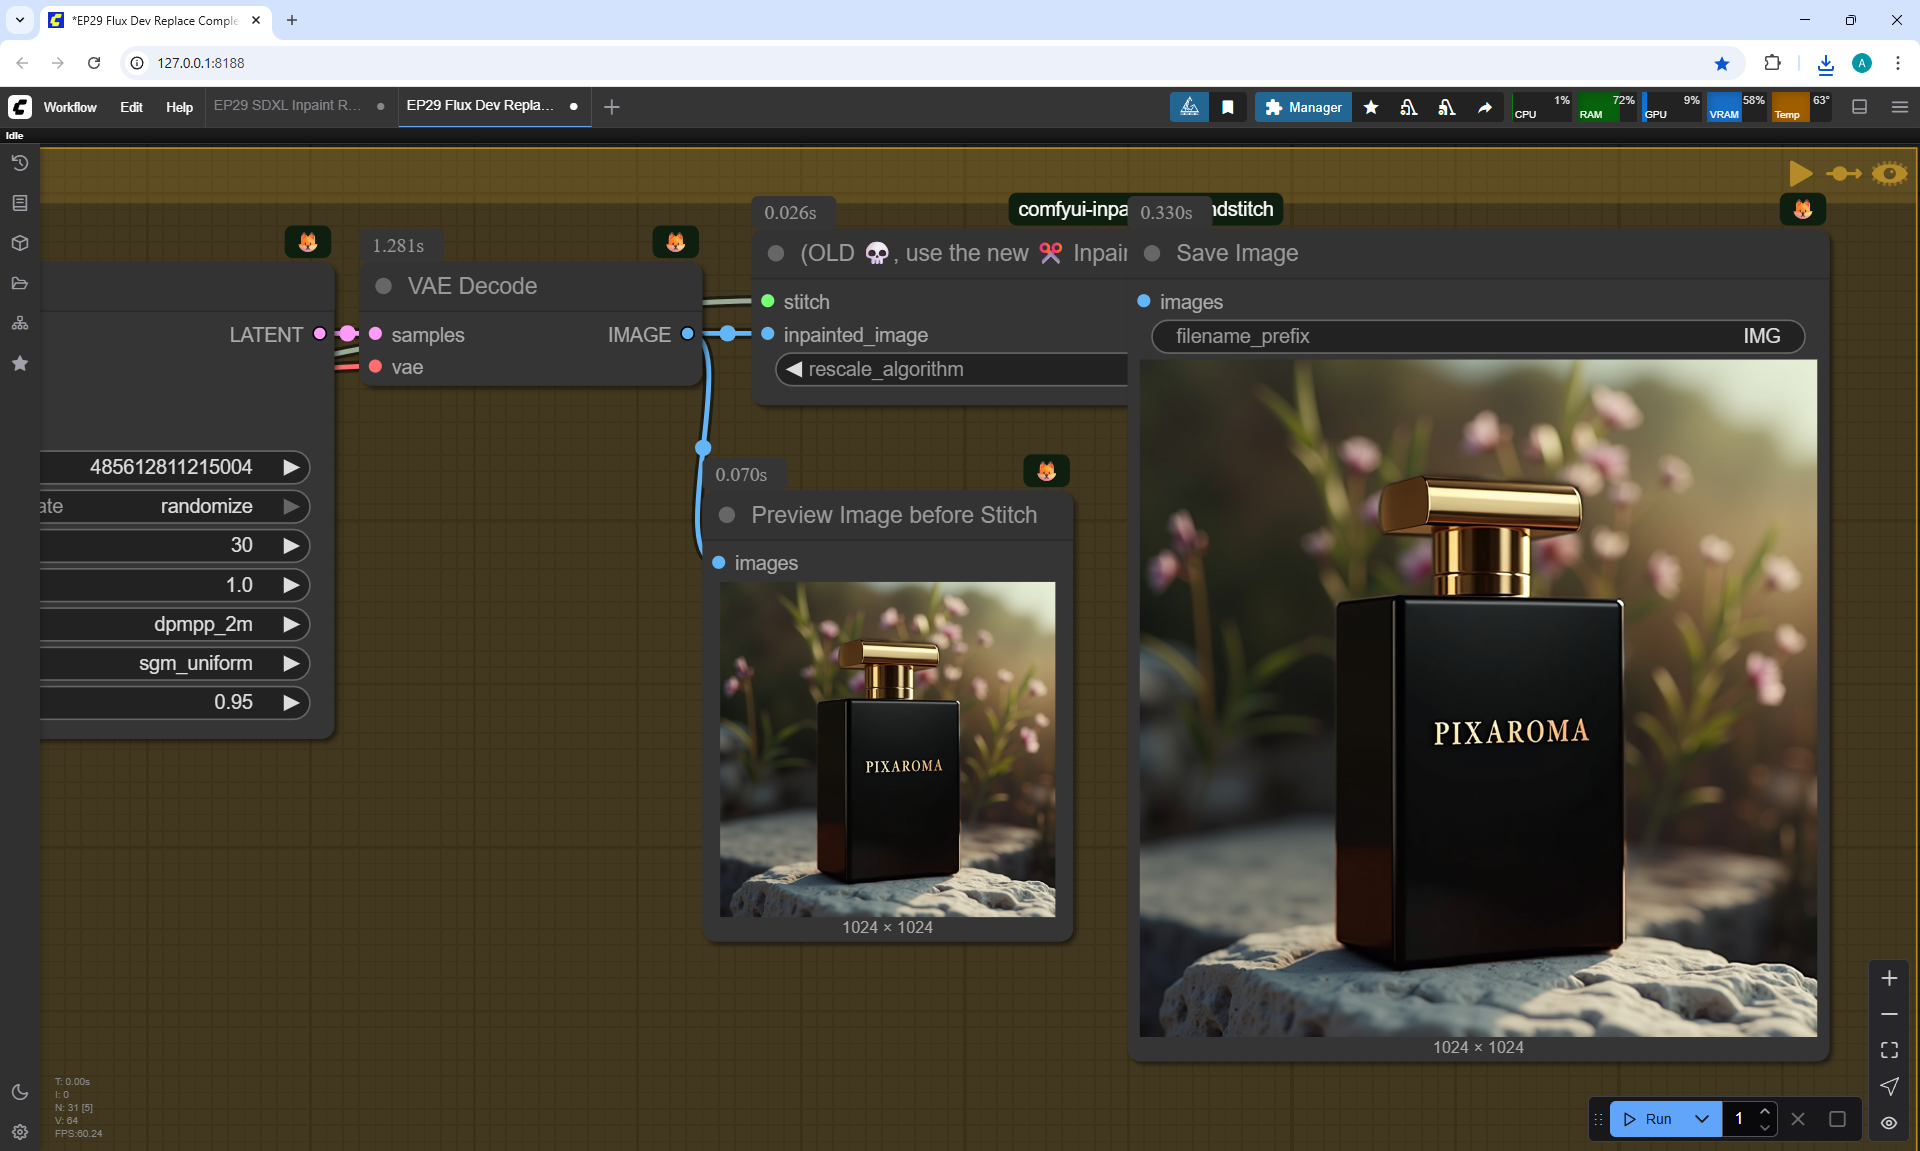
Task: Open the workflows folder sidebar icon
Action: click(20, 283)
